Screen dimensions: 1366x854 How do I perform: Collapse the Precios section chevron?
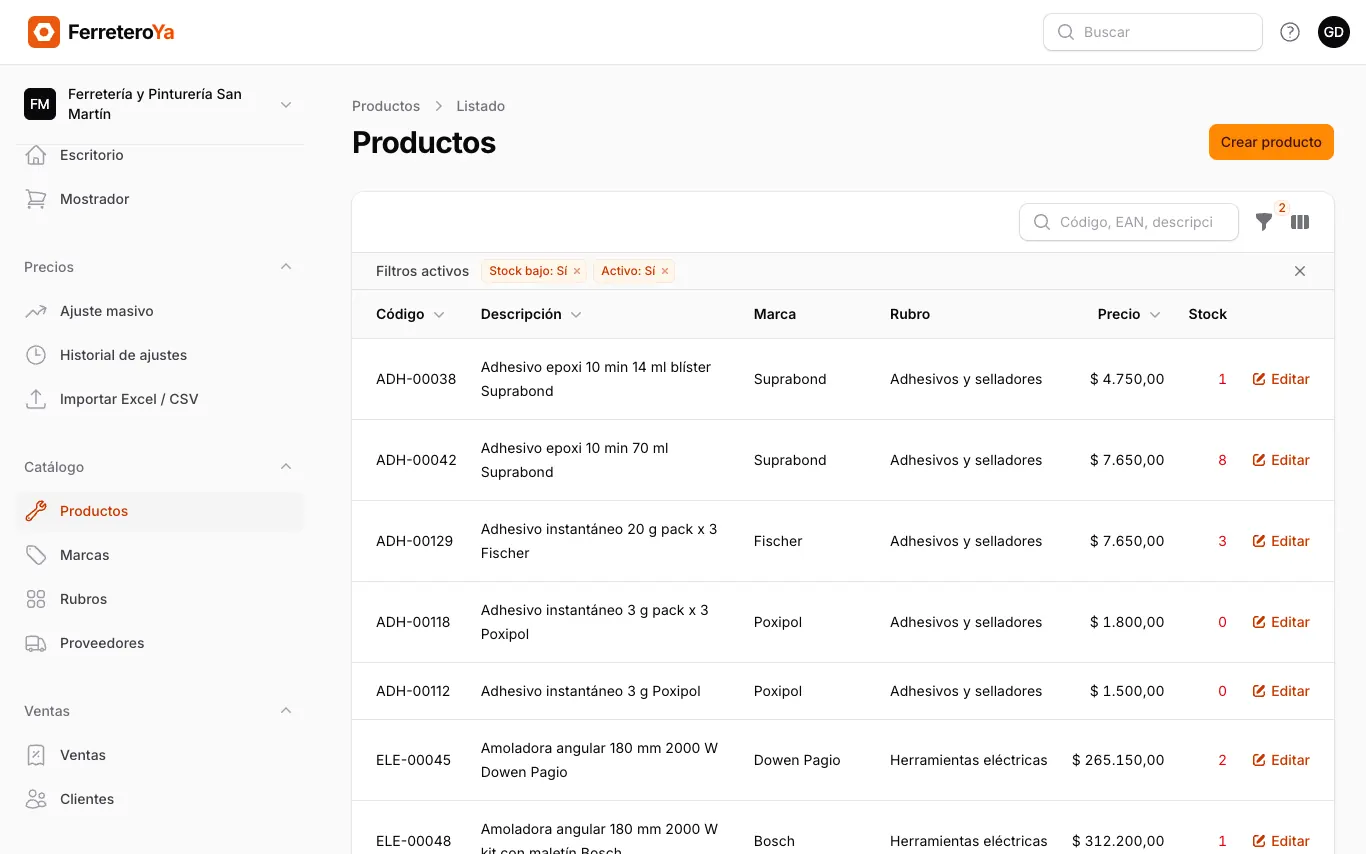click(x=286, y=267)
